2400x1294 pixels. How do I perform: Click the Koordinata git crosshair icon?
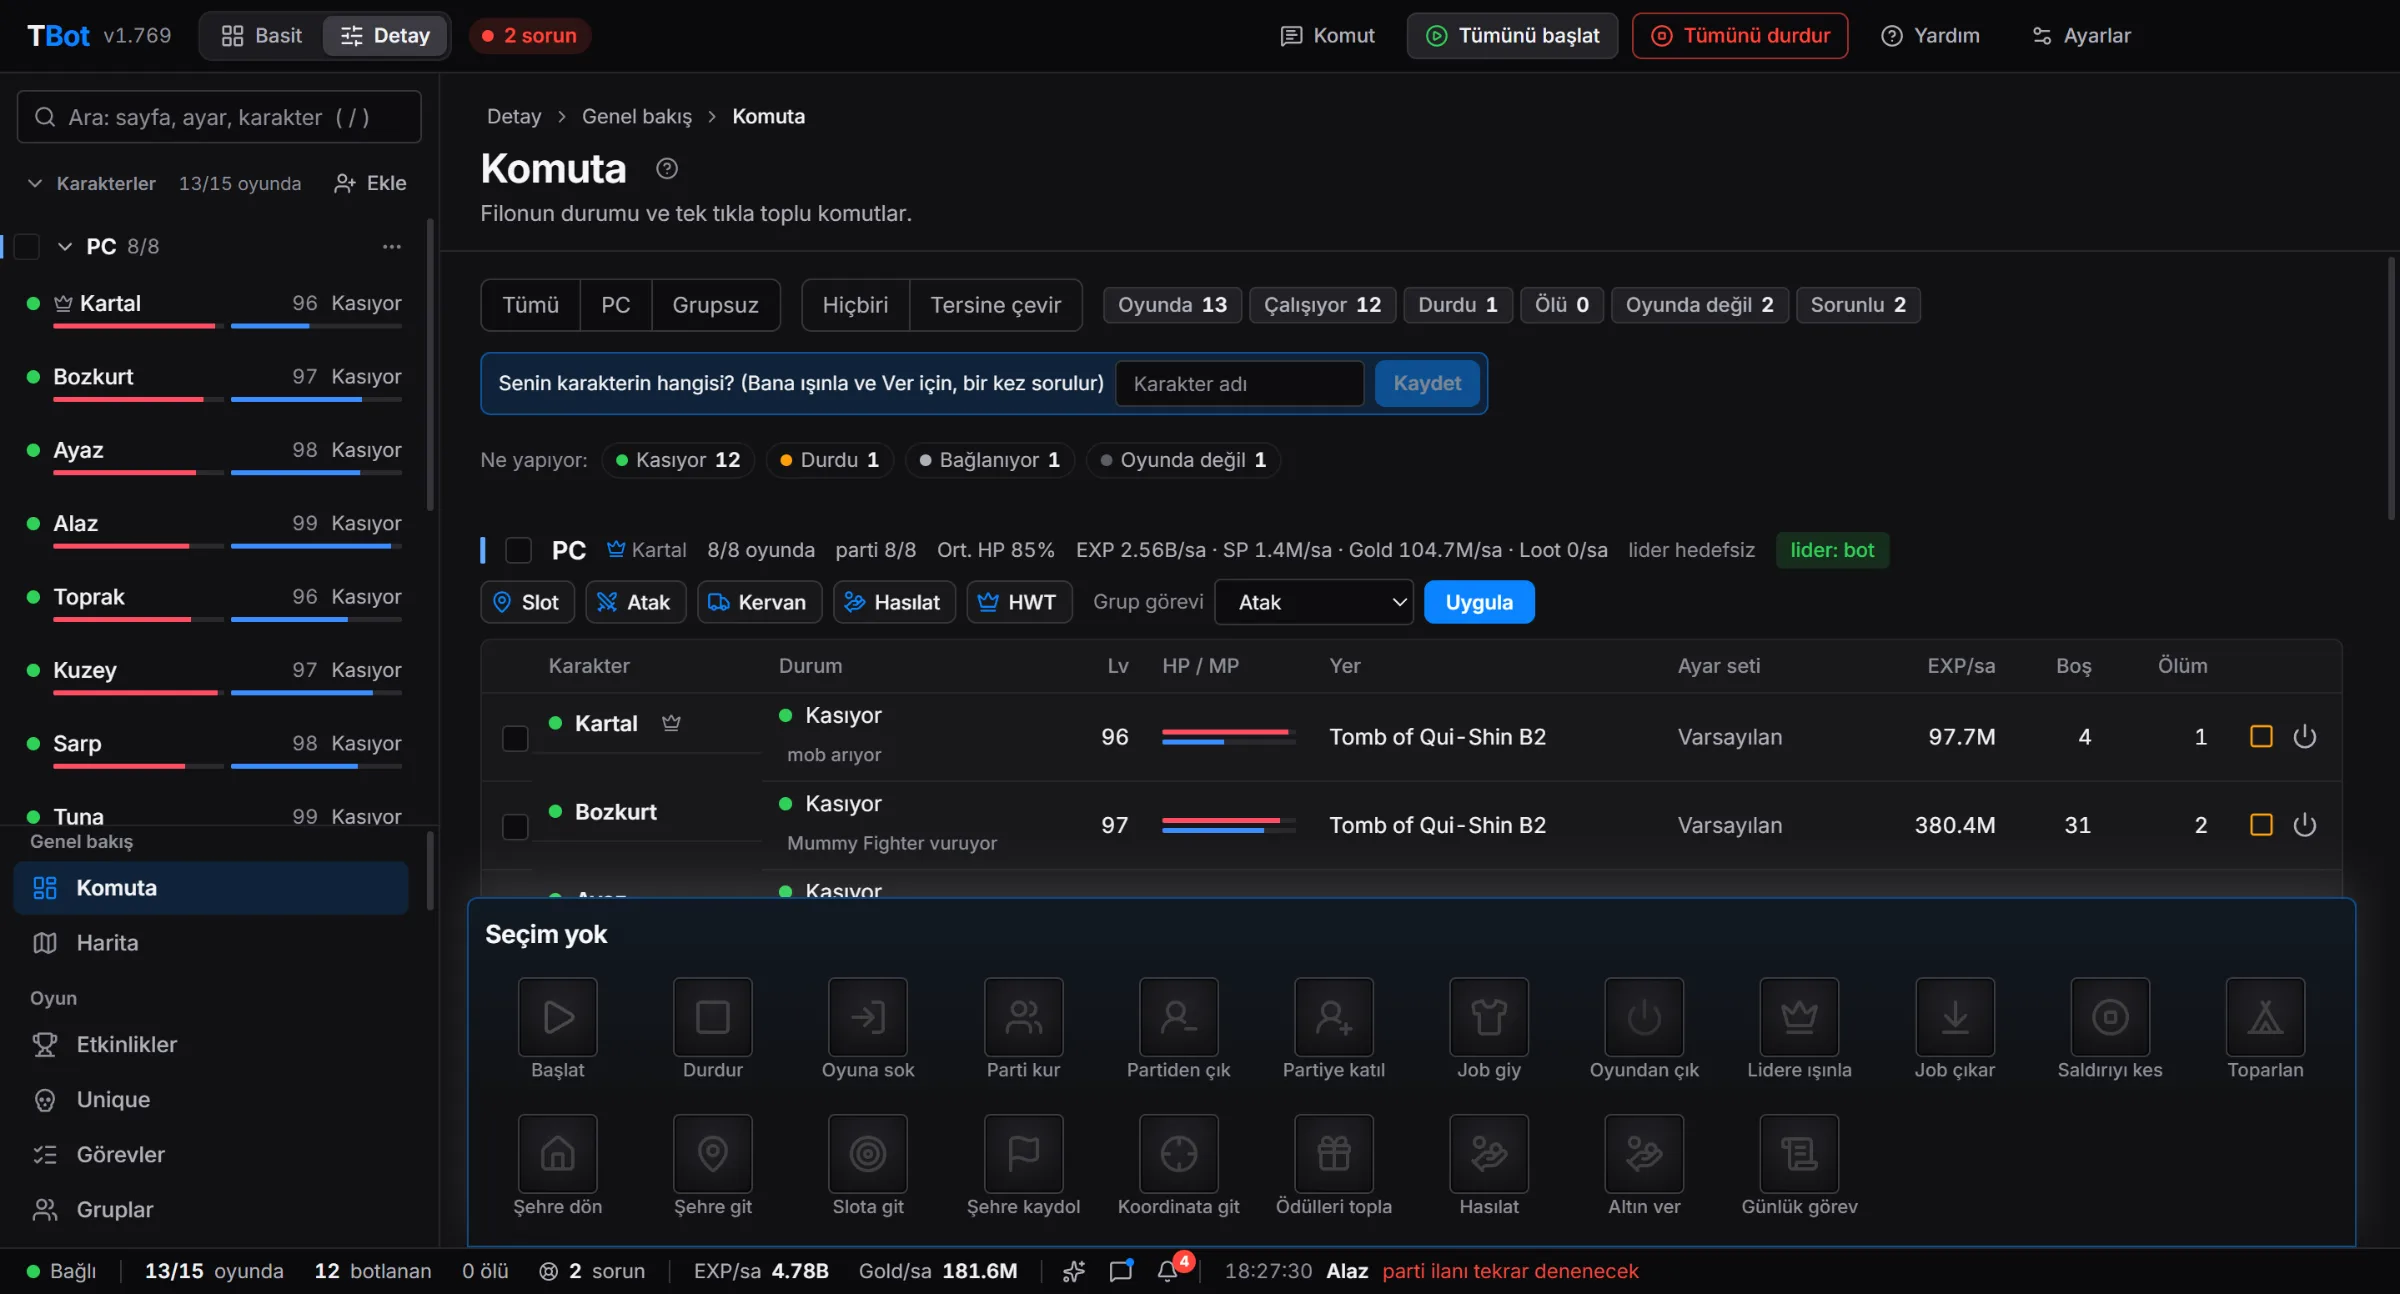click(x=1178, y=1153)
